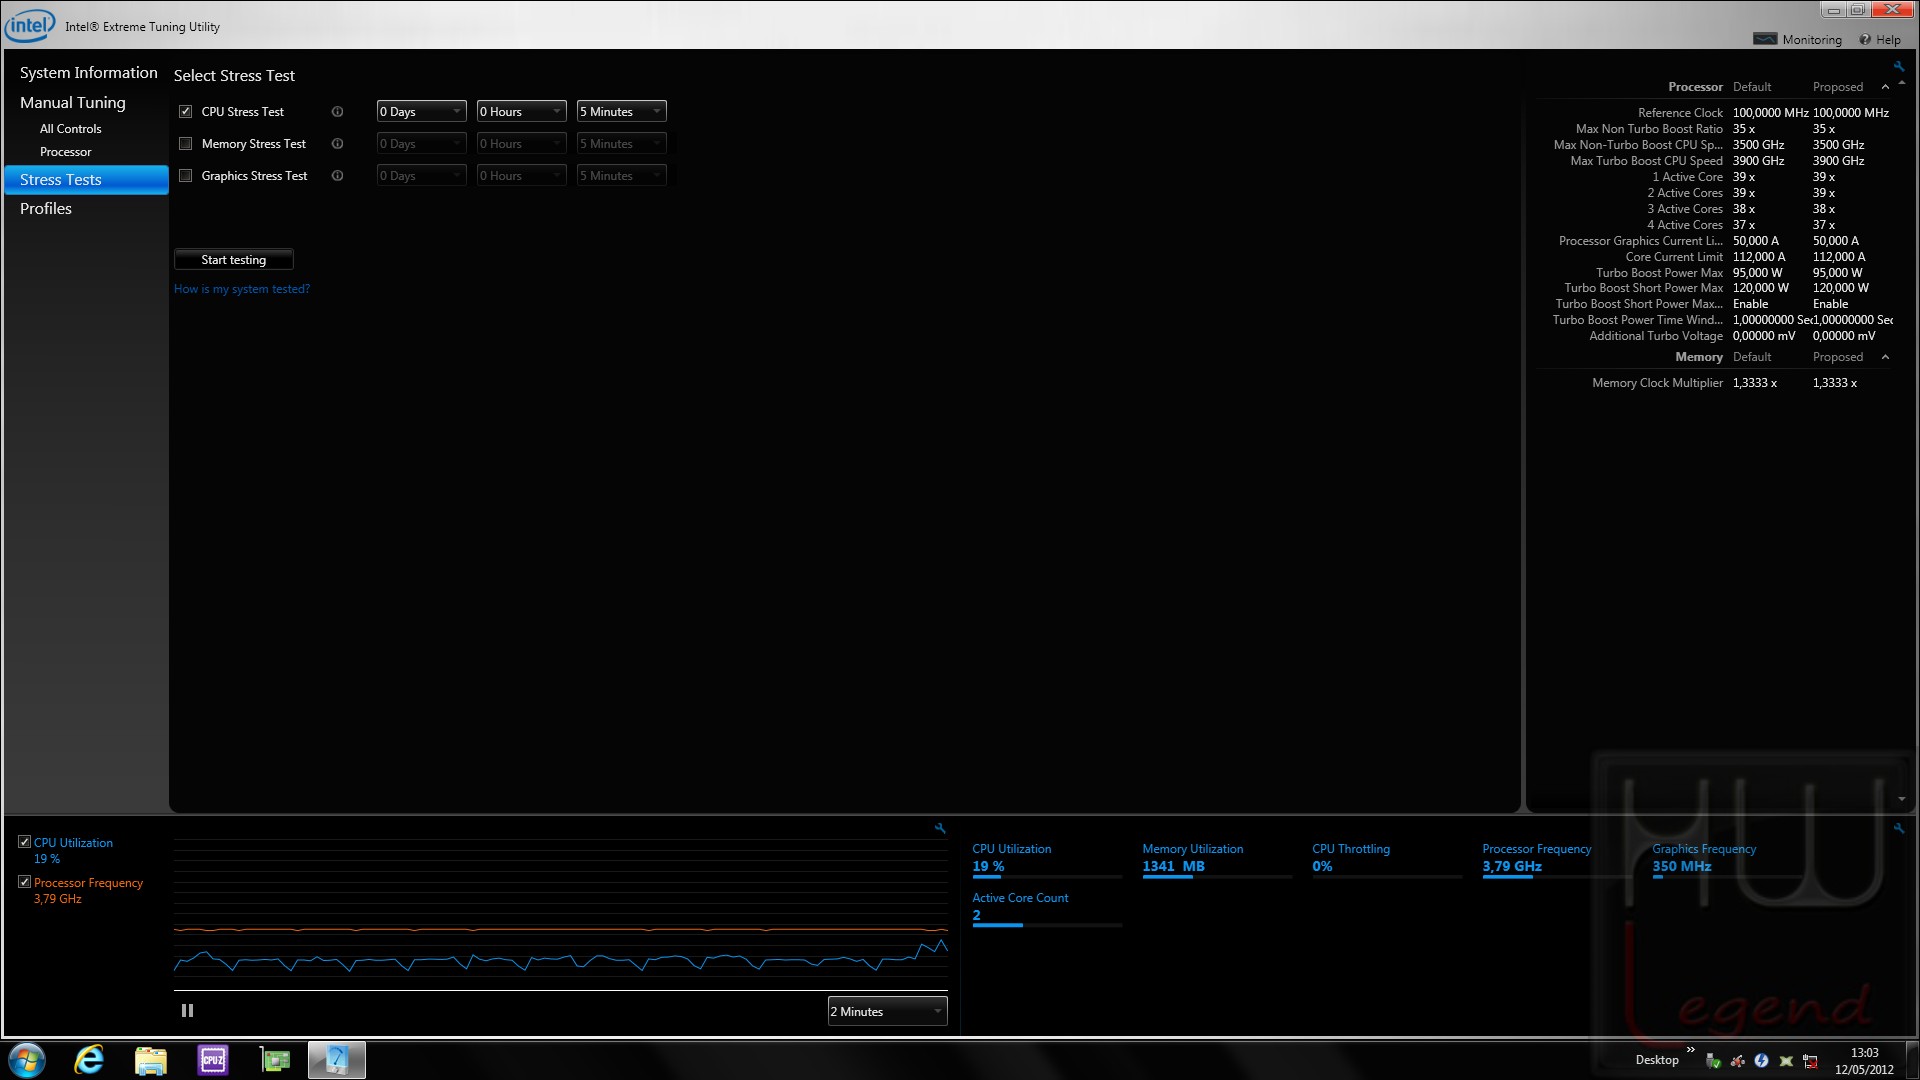
Task: Toggle the Processor Frequency graph checkbox
Action: pos(25,882)
